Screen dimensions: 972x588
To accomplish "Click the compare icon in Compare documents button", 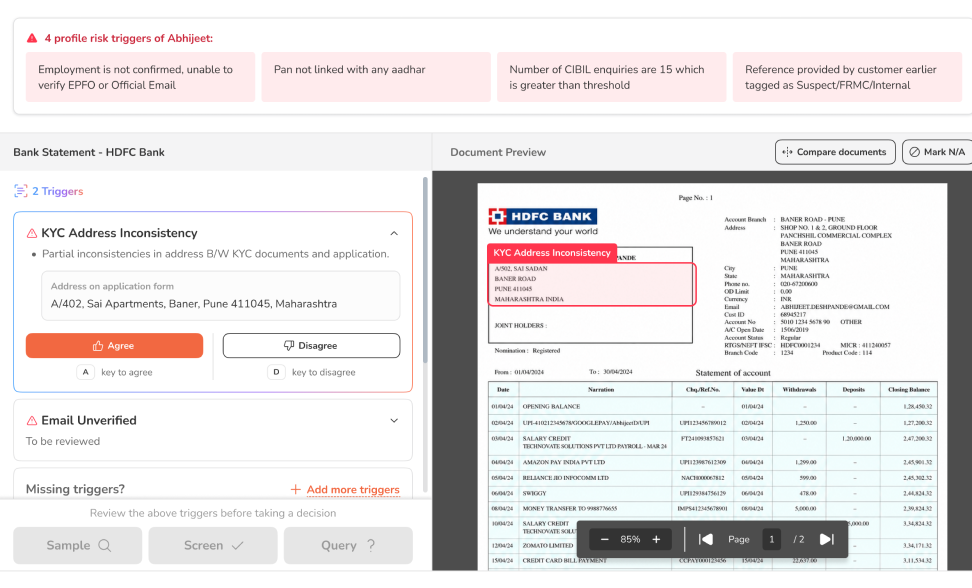I will [787, 152].
